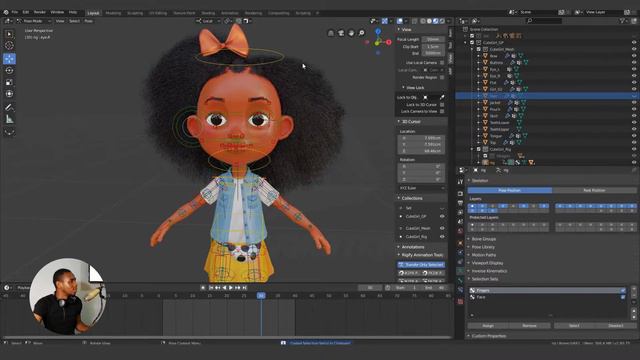Open the Render menu
The height and width of the screenshot is (360, 640).
40,12
